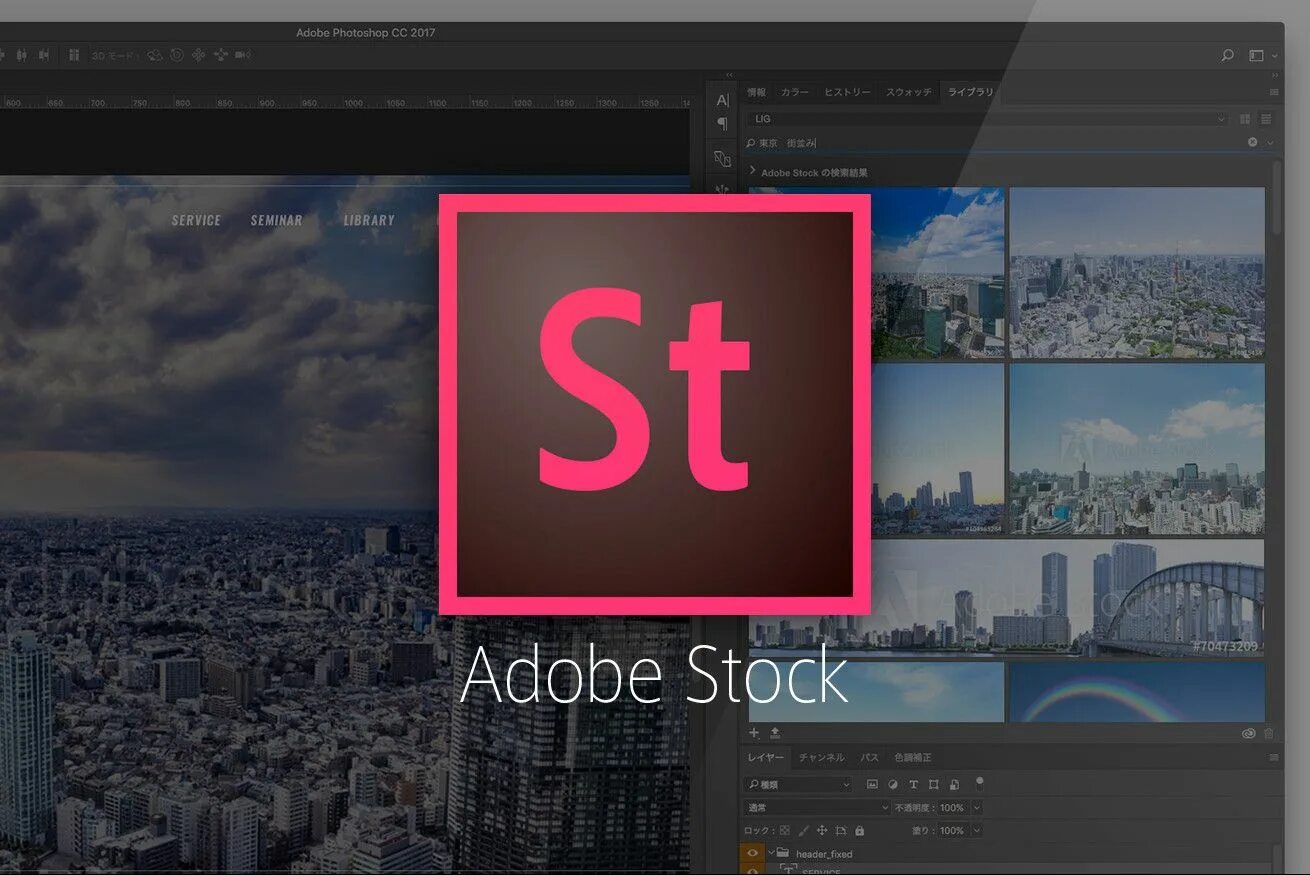The width and height of the screenshot is (1310, 875).
Task: Click the trash icon in the Libraries panel
Action: (x=1269, y=734)
